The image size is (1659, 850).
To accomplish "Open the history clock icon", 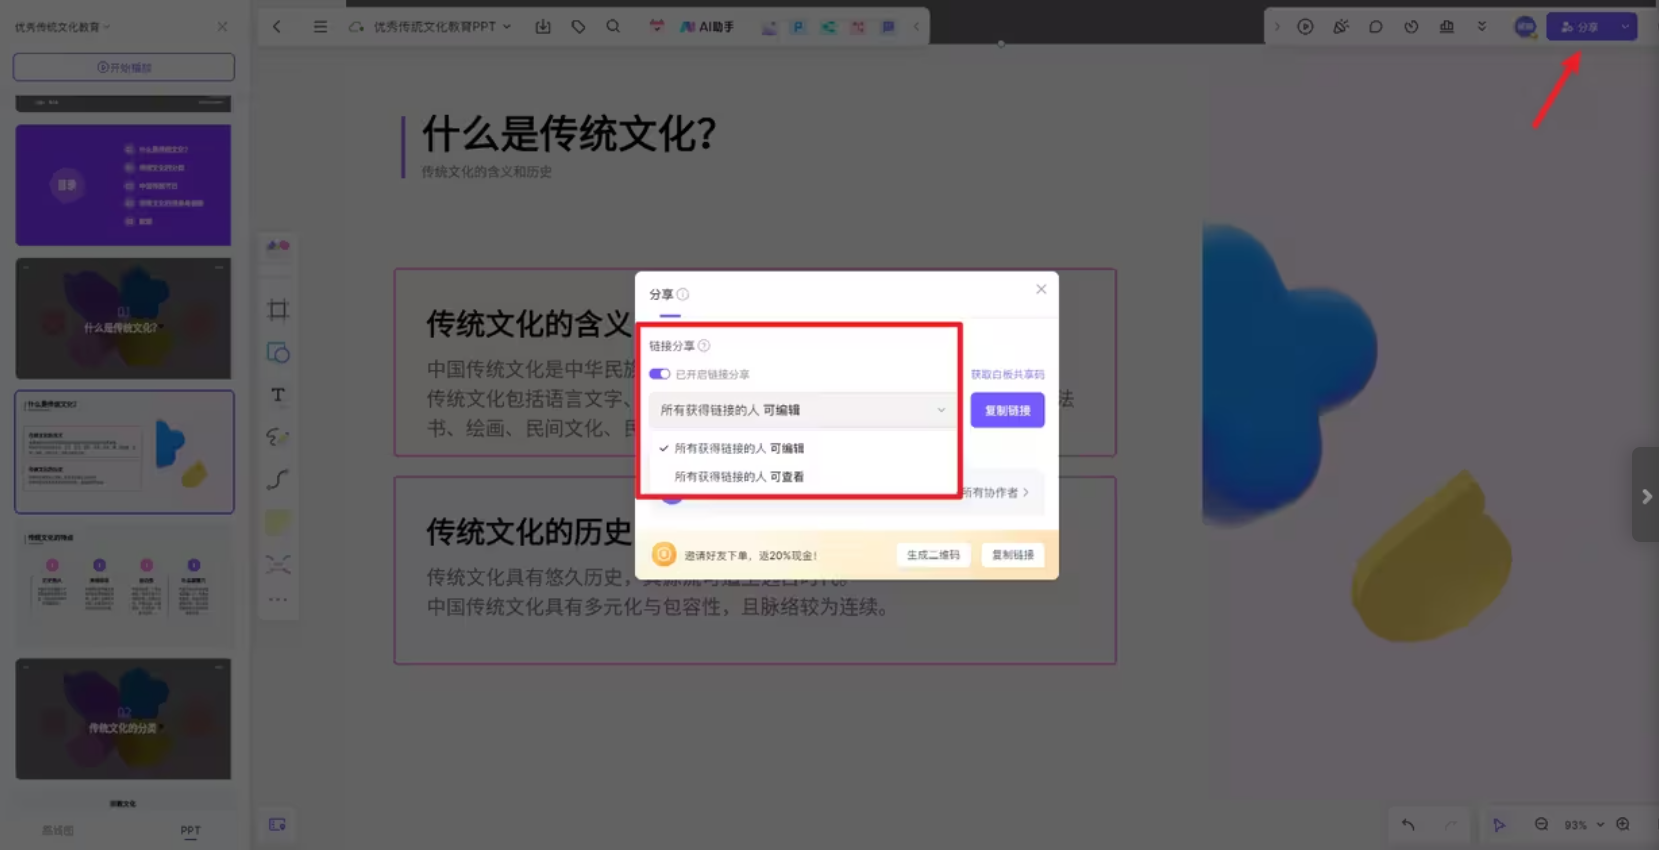I will tap(1411, 27).
